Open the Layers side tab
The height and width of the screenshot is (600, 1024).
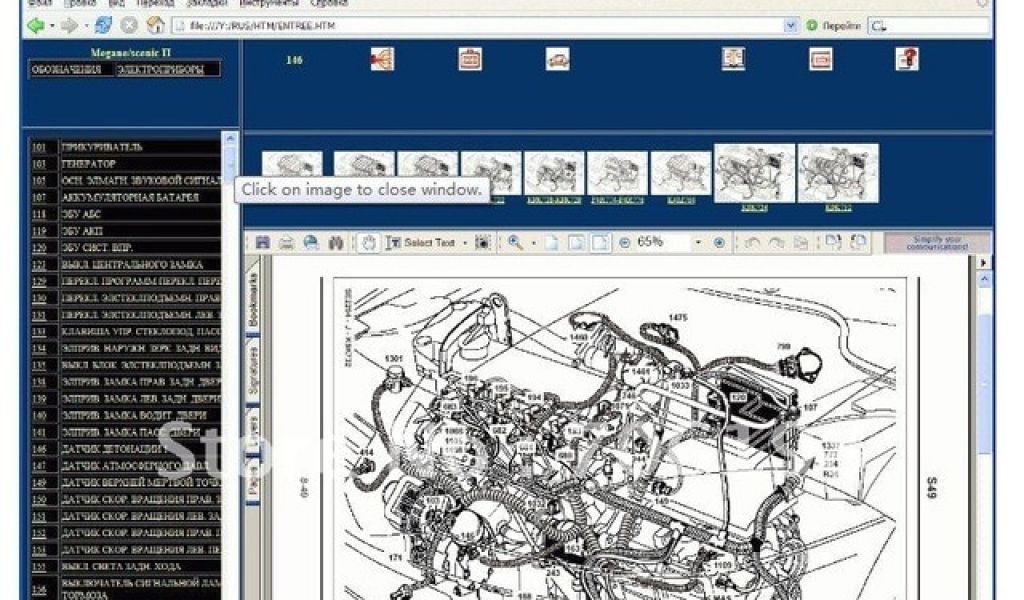253,426
